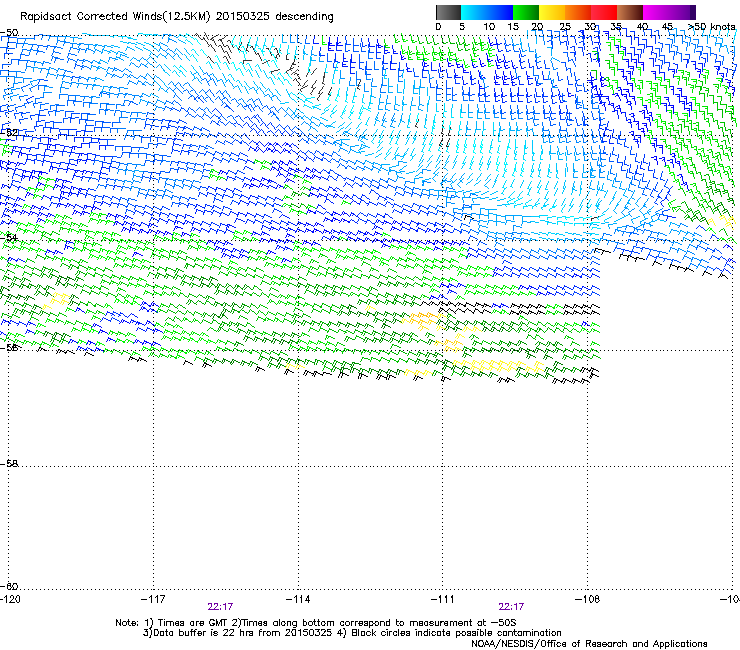Click the purple '22:17' time near -117
Screen dimensions: 740x650
[220, 607]
